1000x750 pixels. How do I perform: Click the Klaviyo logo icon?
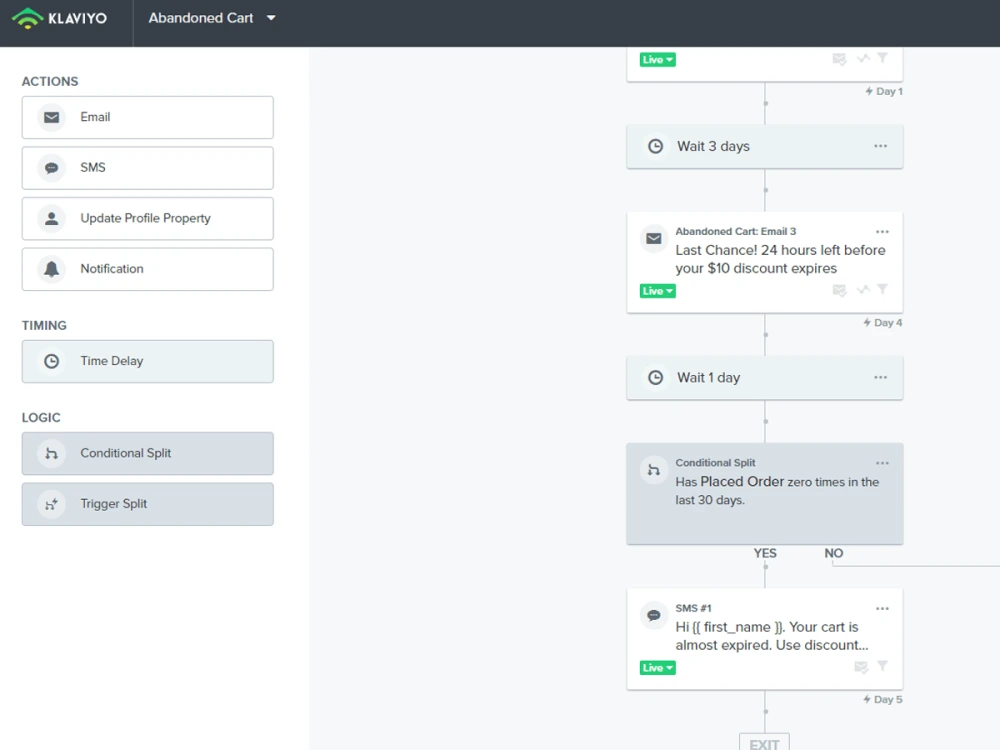coord(28,17)
